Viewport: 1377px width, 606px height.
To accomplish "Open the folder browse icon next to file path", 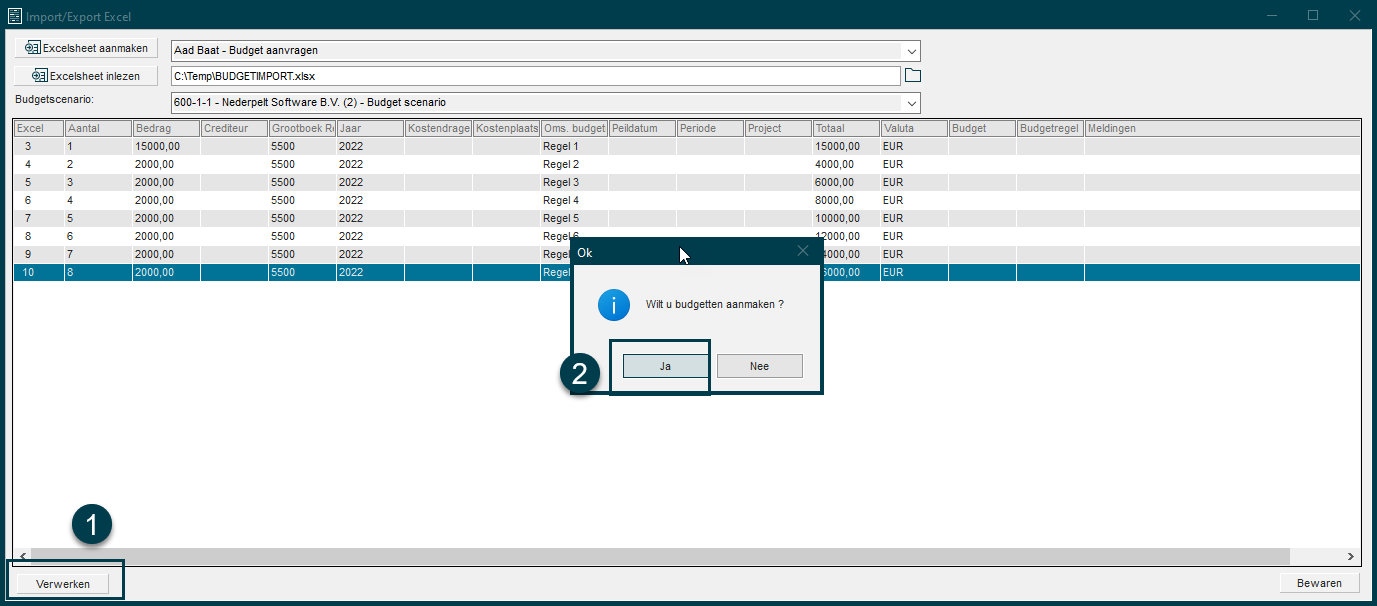I will [912, 75].
